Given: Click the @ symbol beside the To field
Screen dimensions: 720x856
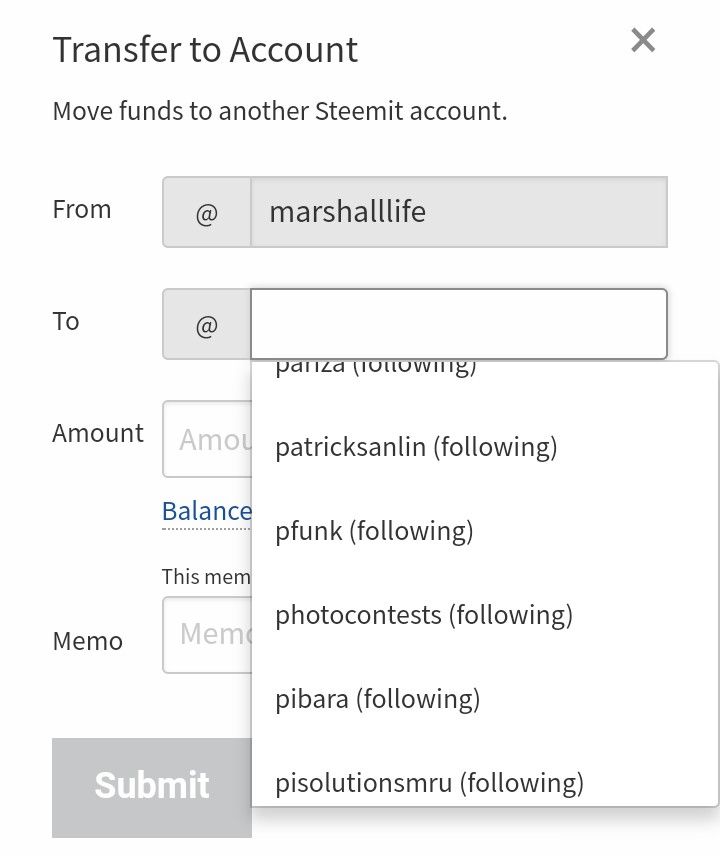Looking at the screenshot, I should (x=206, y=324).
